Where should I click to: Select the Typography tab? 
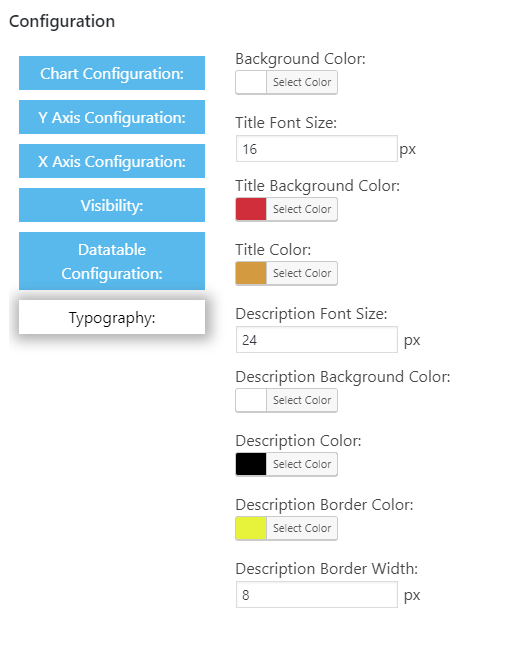tap(112, 317)
